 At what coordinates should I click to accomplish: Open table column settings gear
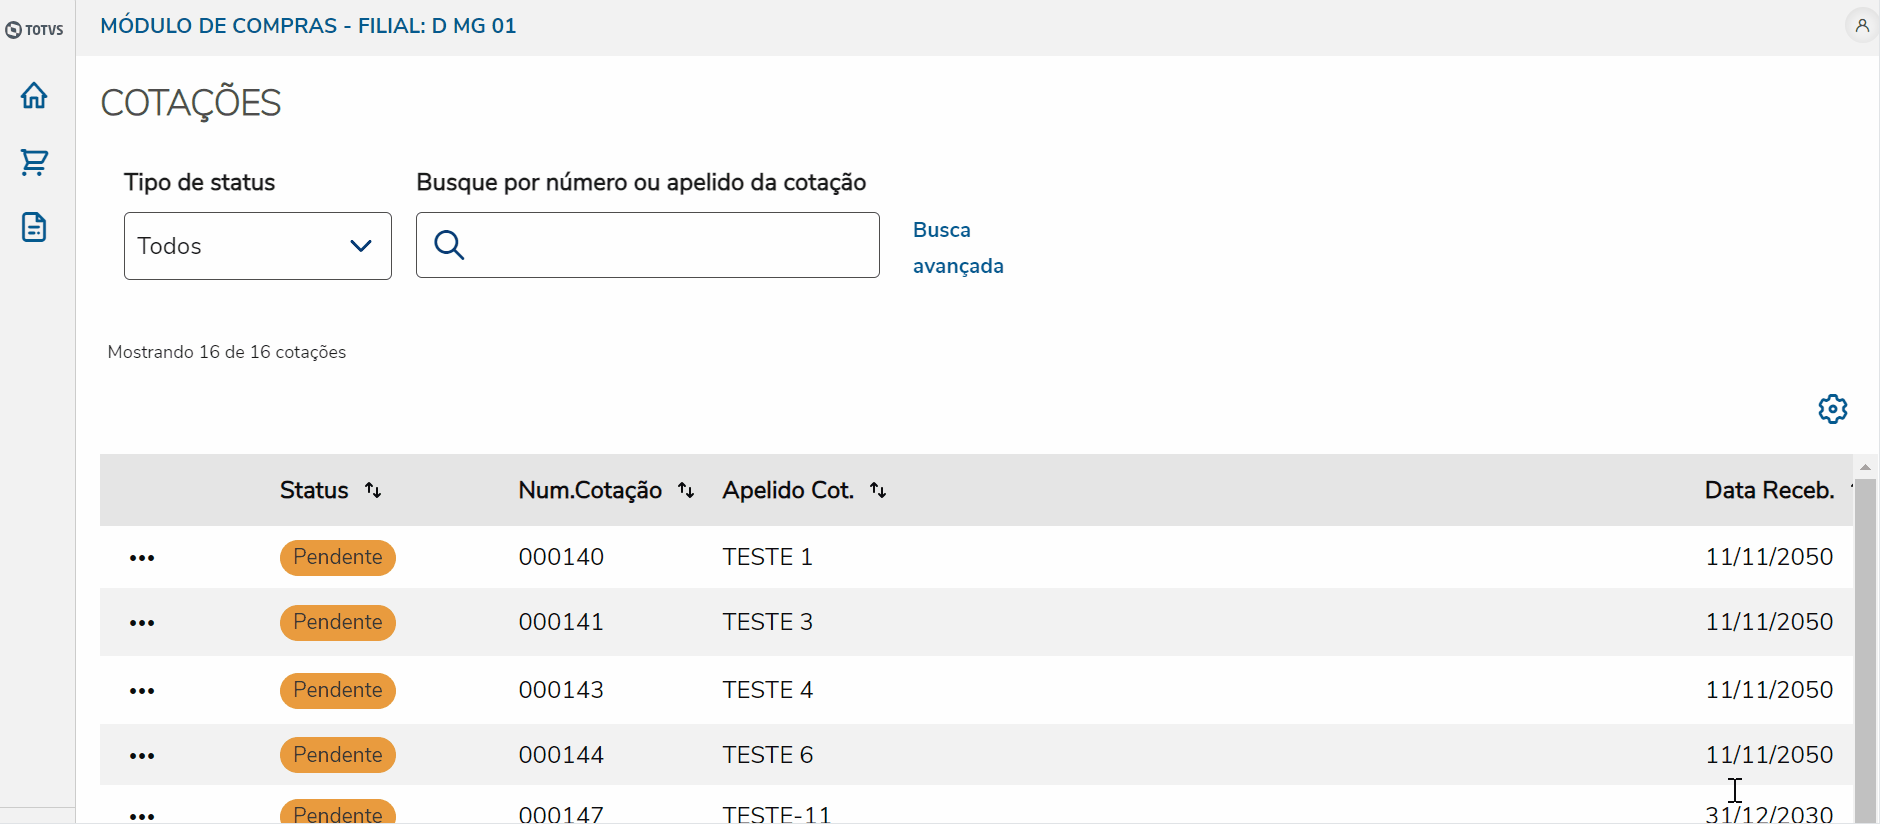click(x=1832, y=409)
